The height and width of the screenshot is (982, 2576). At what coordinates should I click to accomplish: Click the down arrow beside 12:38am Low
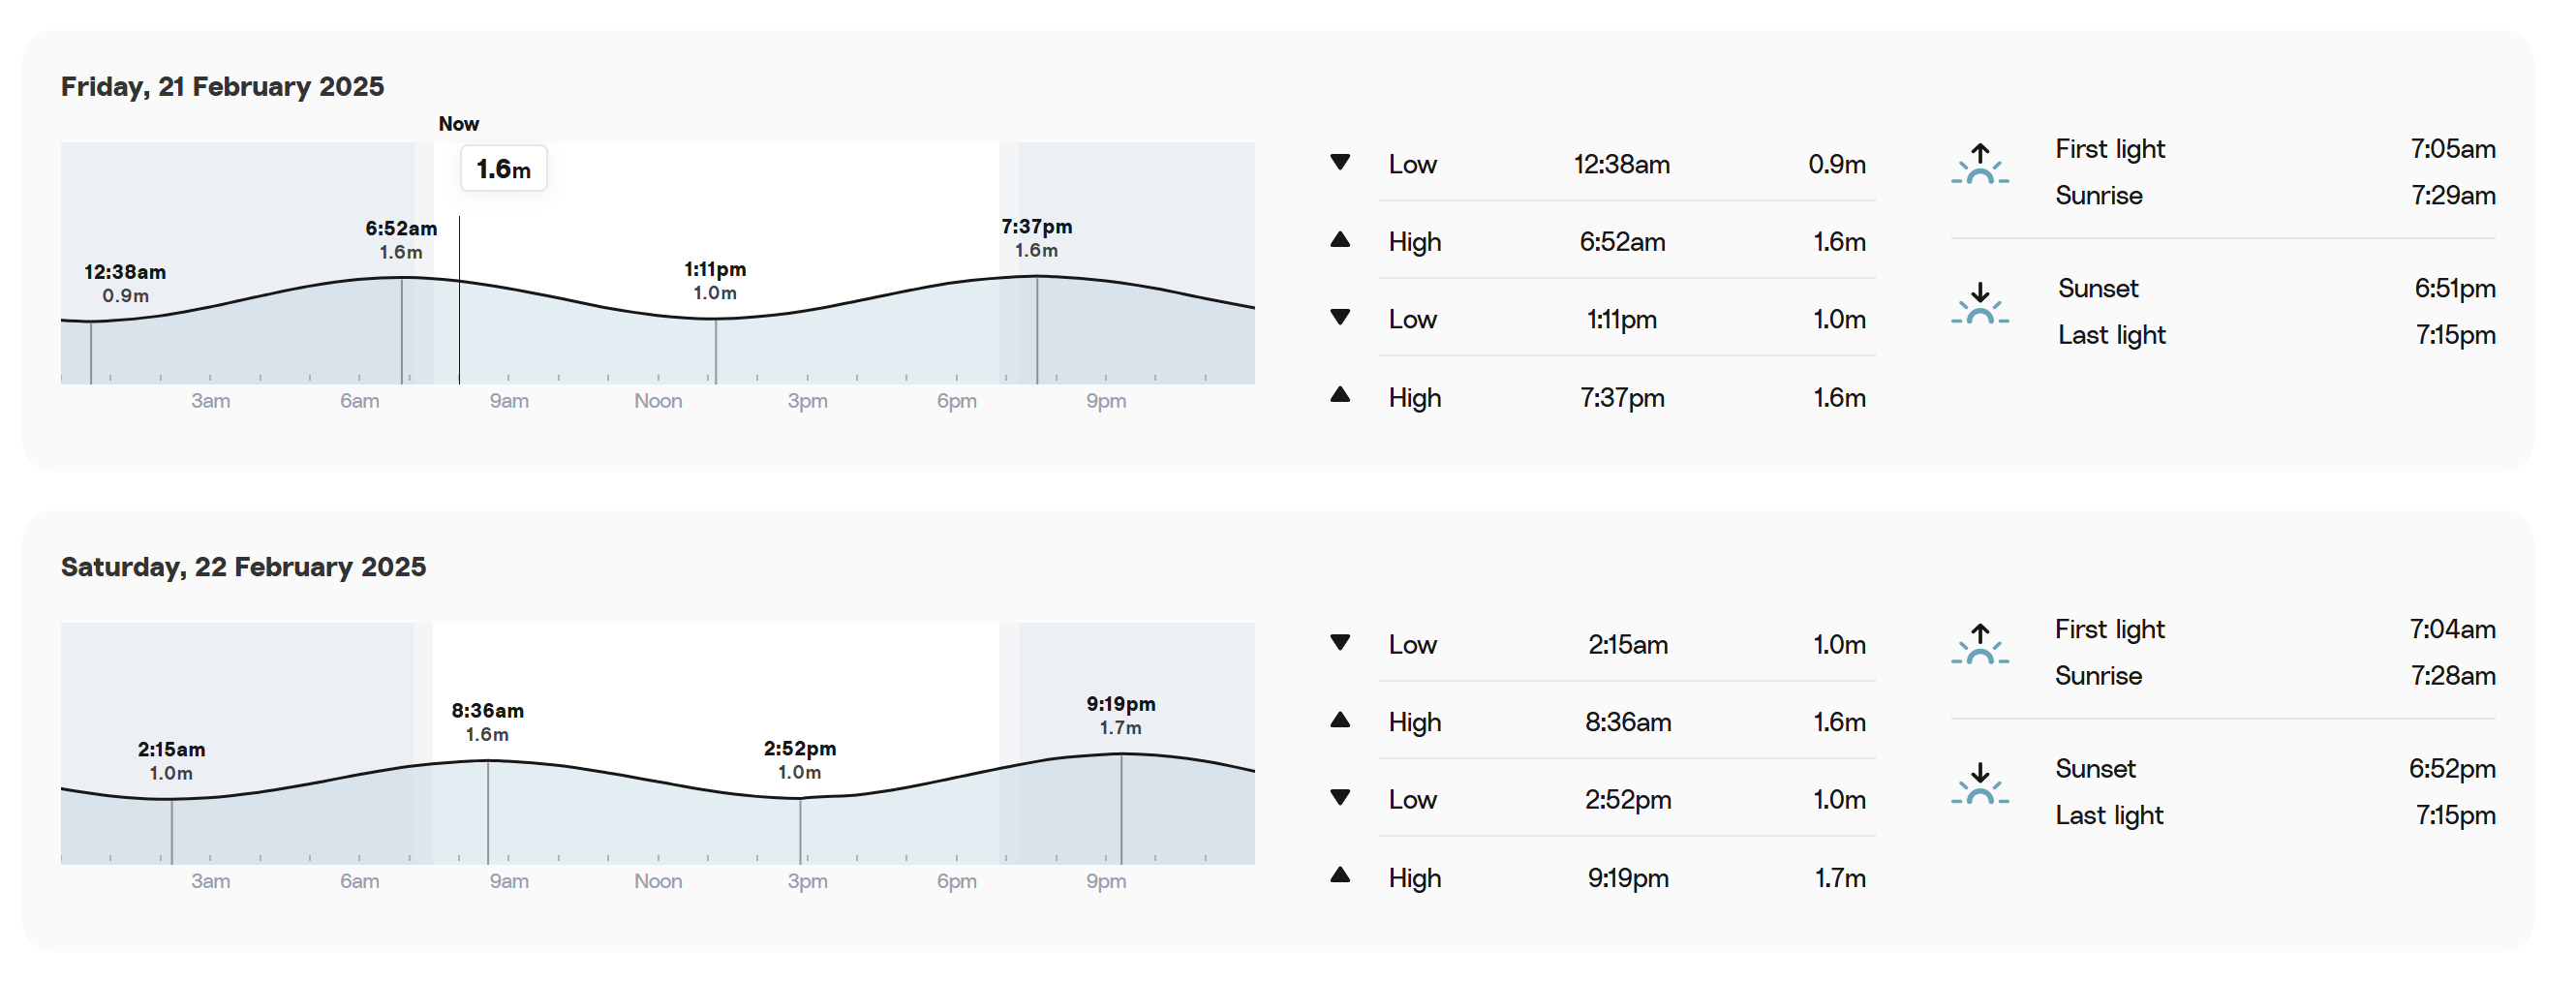point(1340,163)
